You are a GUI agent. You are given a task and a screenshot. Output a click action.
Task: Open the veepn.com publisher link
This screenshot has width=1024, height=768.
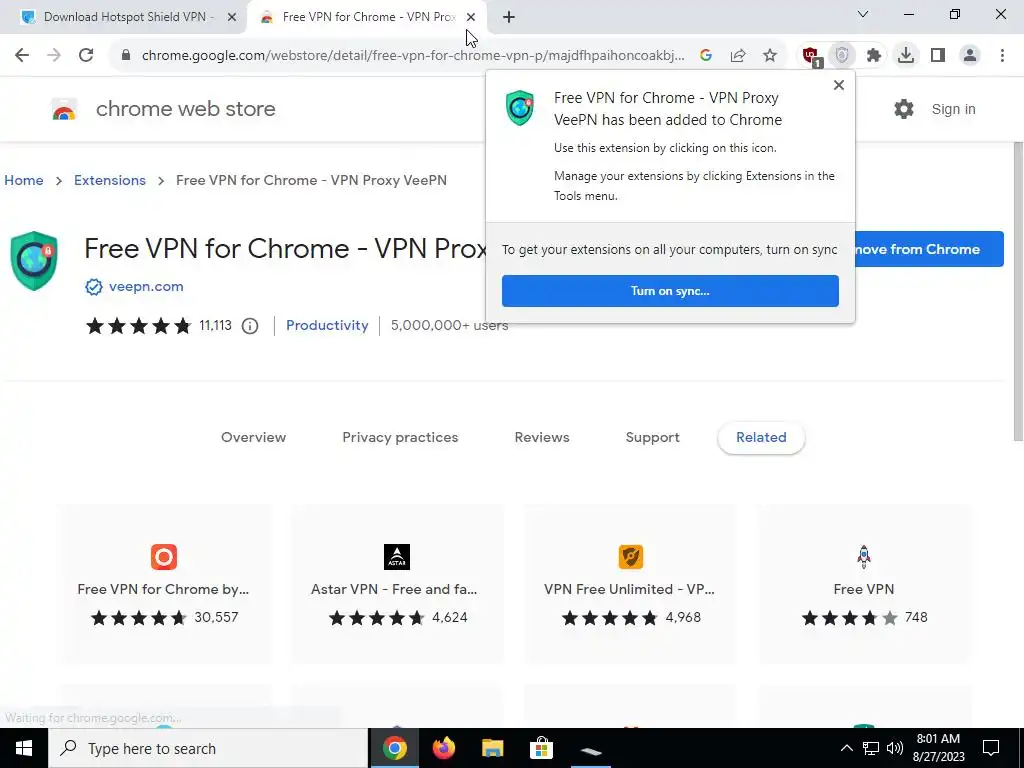146,287
